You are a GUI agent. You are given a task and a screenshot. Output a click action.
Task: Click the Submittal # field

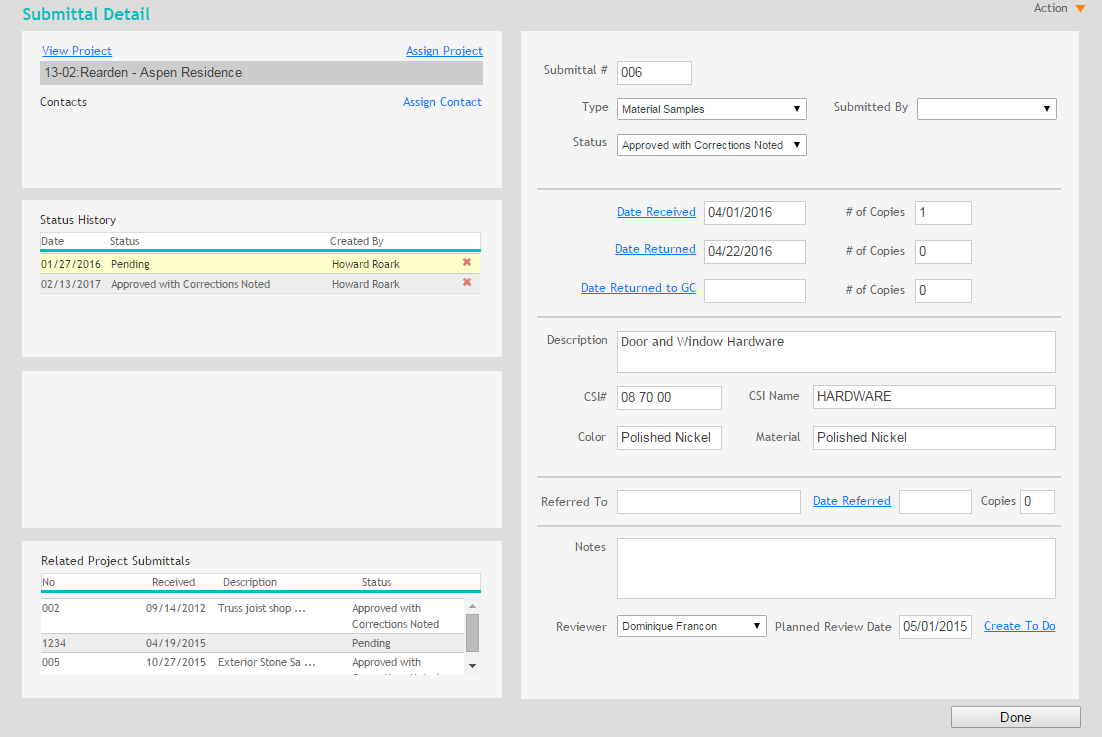654,72
